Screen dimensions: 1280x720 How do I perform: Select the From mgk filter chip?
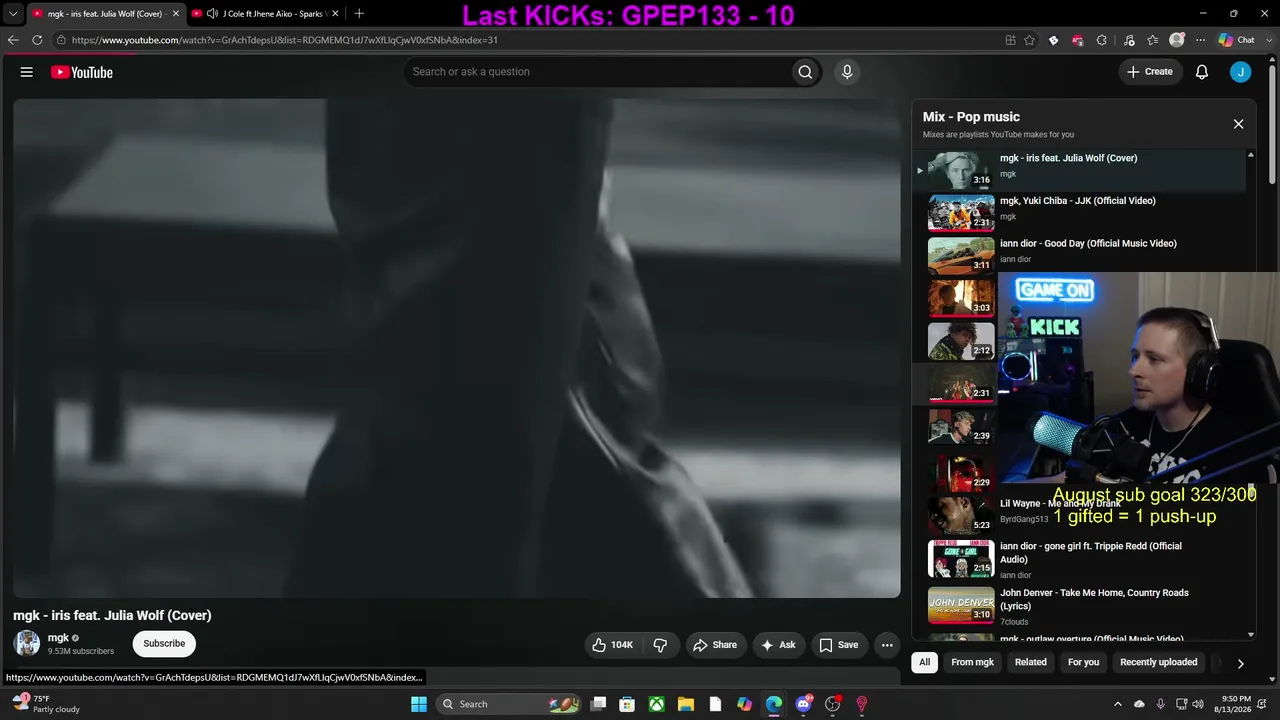coord(972,662)
